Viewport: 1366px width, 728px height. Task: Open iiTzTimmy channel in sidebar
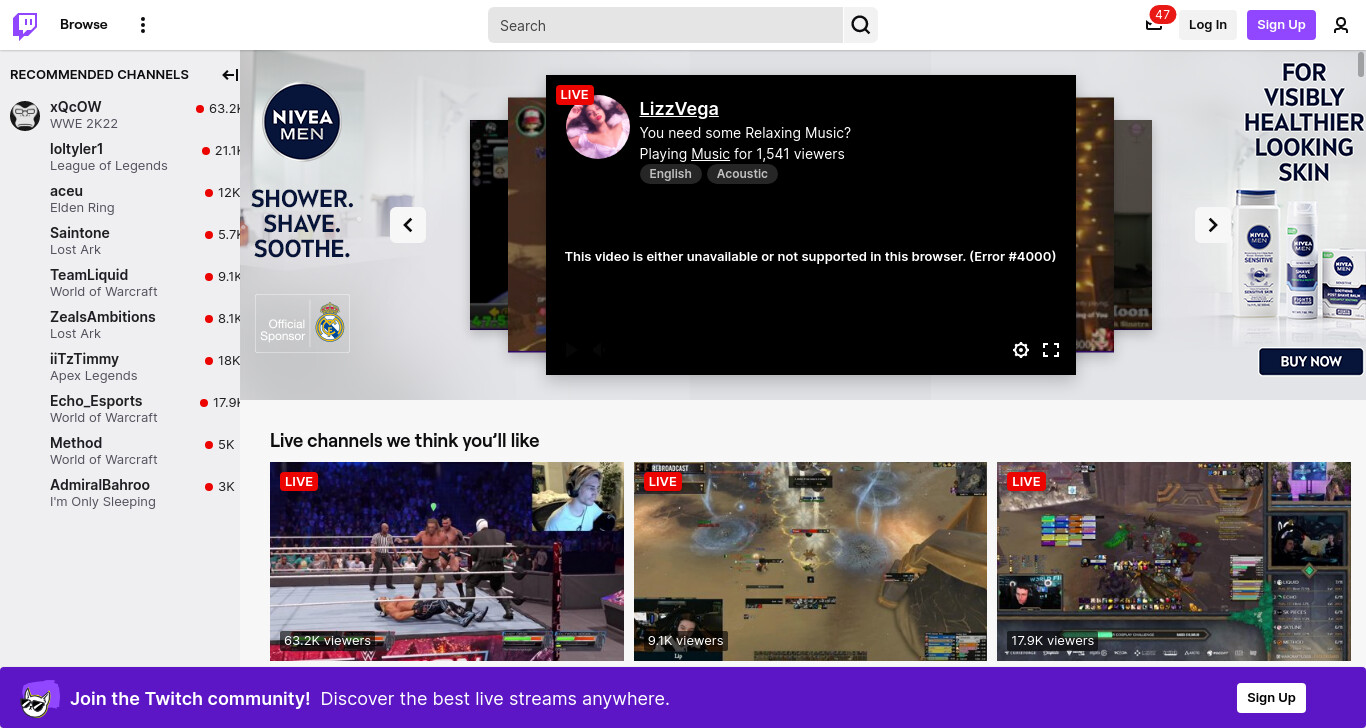click(x=120, y=367)
